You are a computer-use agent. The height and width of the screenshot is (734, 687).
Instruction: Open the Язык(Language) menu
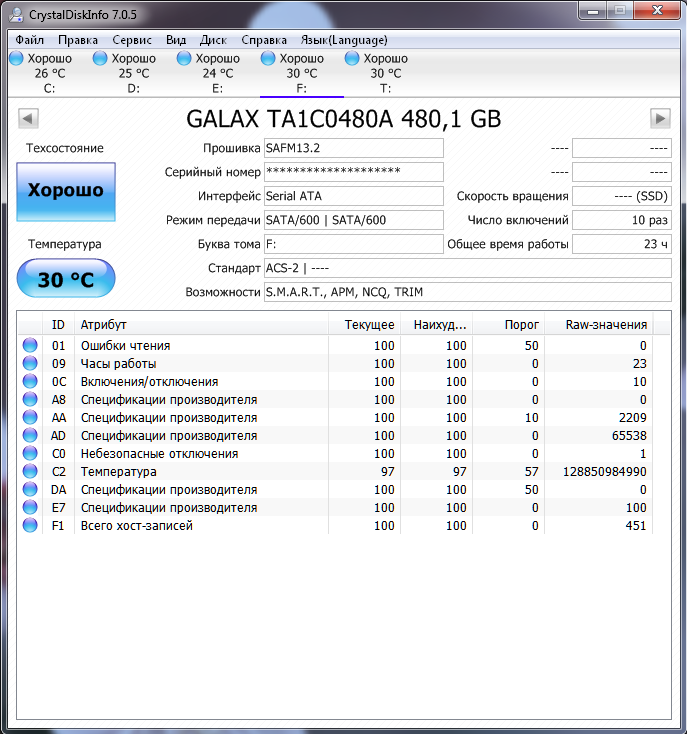tap(344, 40)
